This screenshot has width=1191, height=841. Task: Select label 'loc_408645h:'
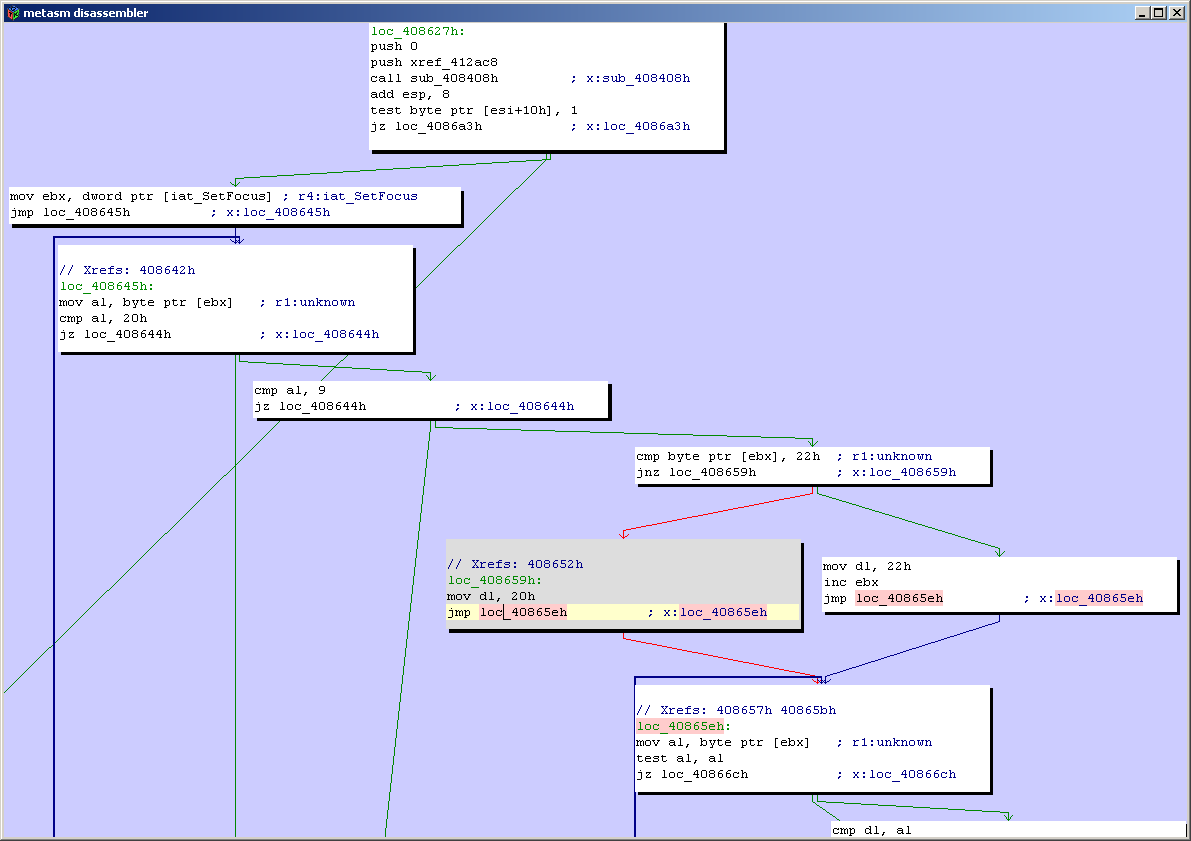[x=107, y=286]
